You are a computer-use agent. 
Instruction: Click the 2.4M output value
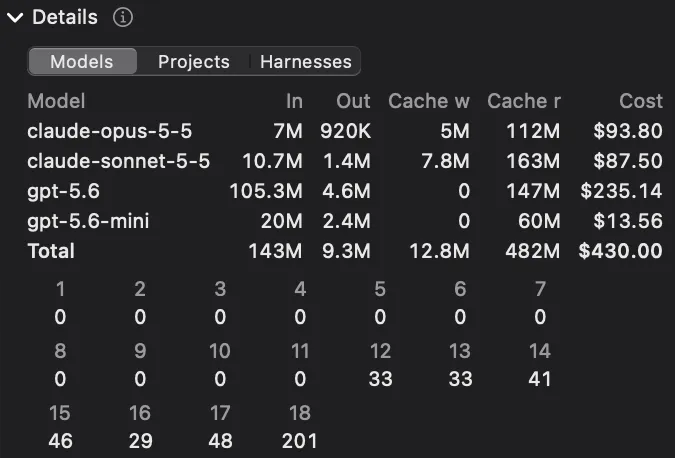tap(347, 221)
